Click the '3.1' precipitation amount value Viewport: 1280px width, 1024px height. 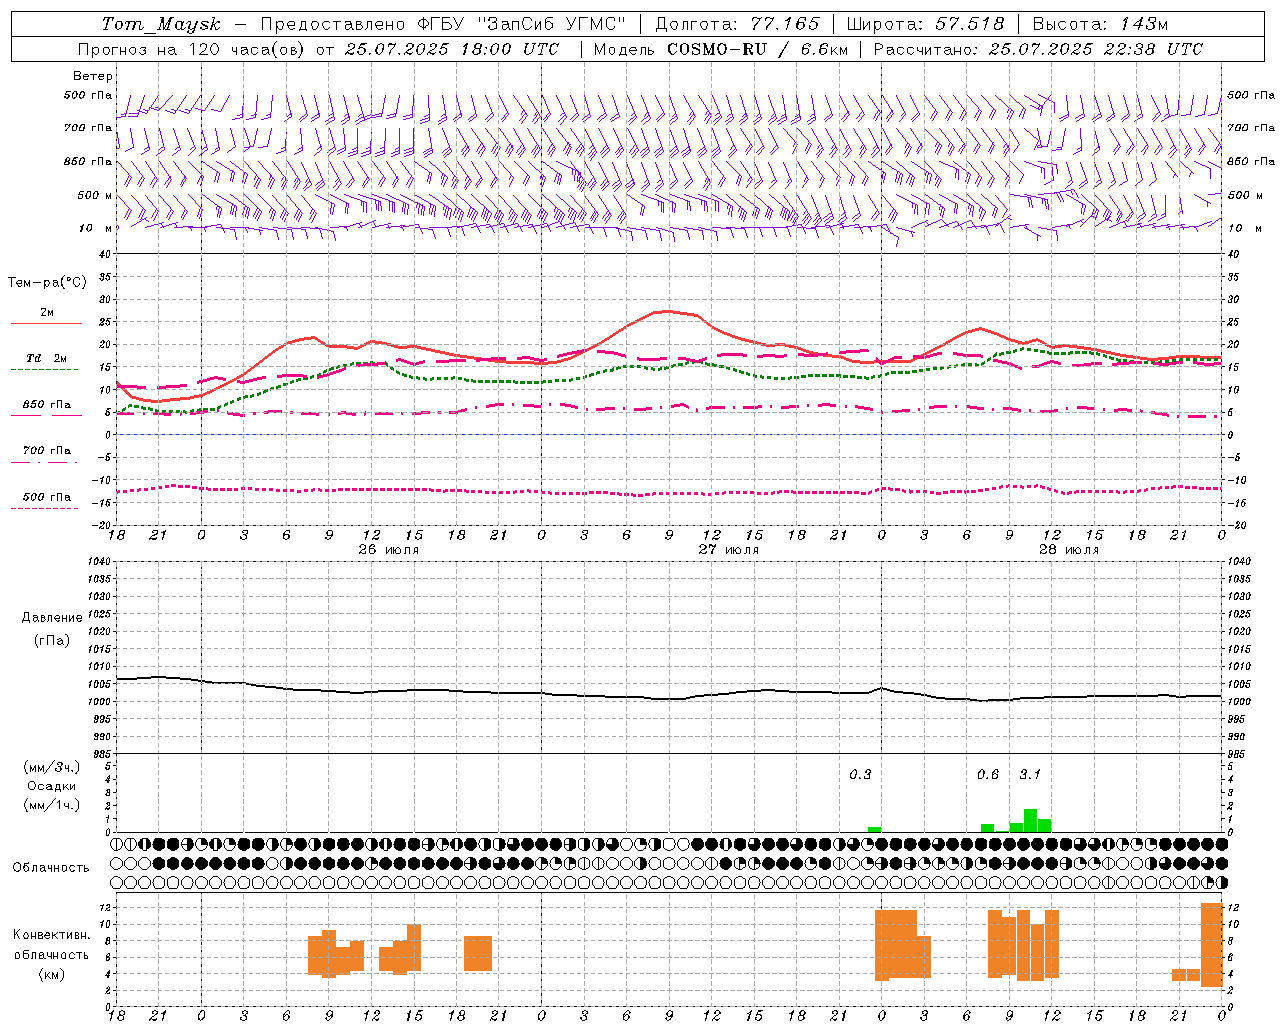pos(1030,775)
